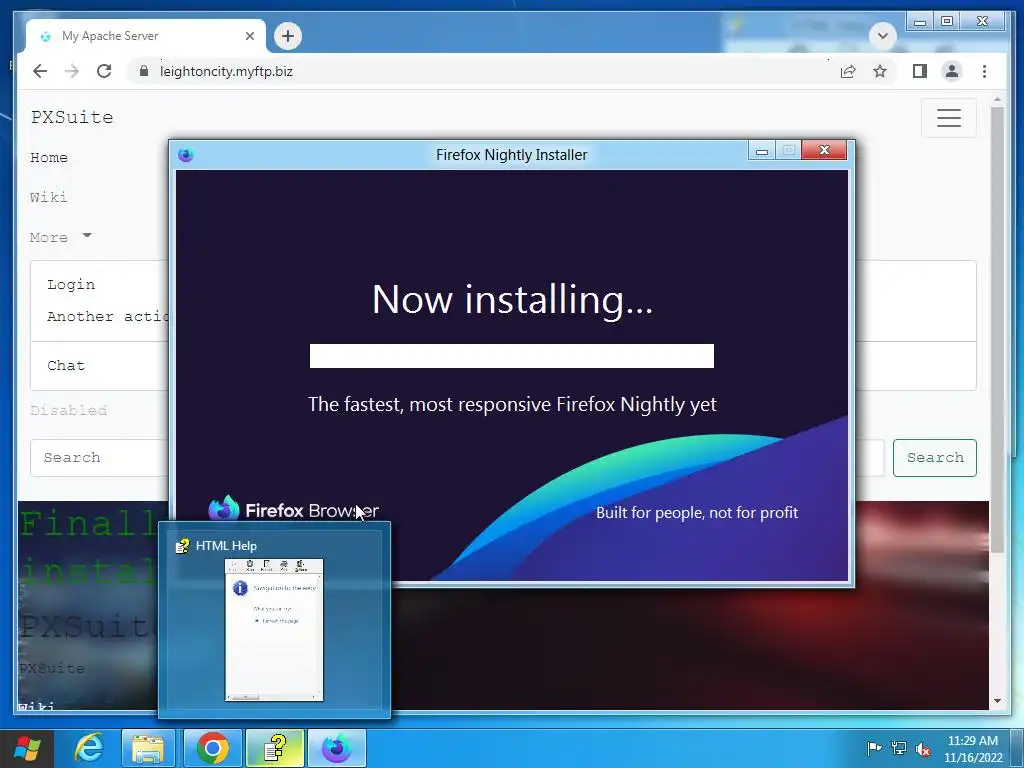
Task: Open the Windows Start button
Action: [x=27, y=748]
